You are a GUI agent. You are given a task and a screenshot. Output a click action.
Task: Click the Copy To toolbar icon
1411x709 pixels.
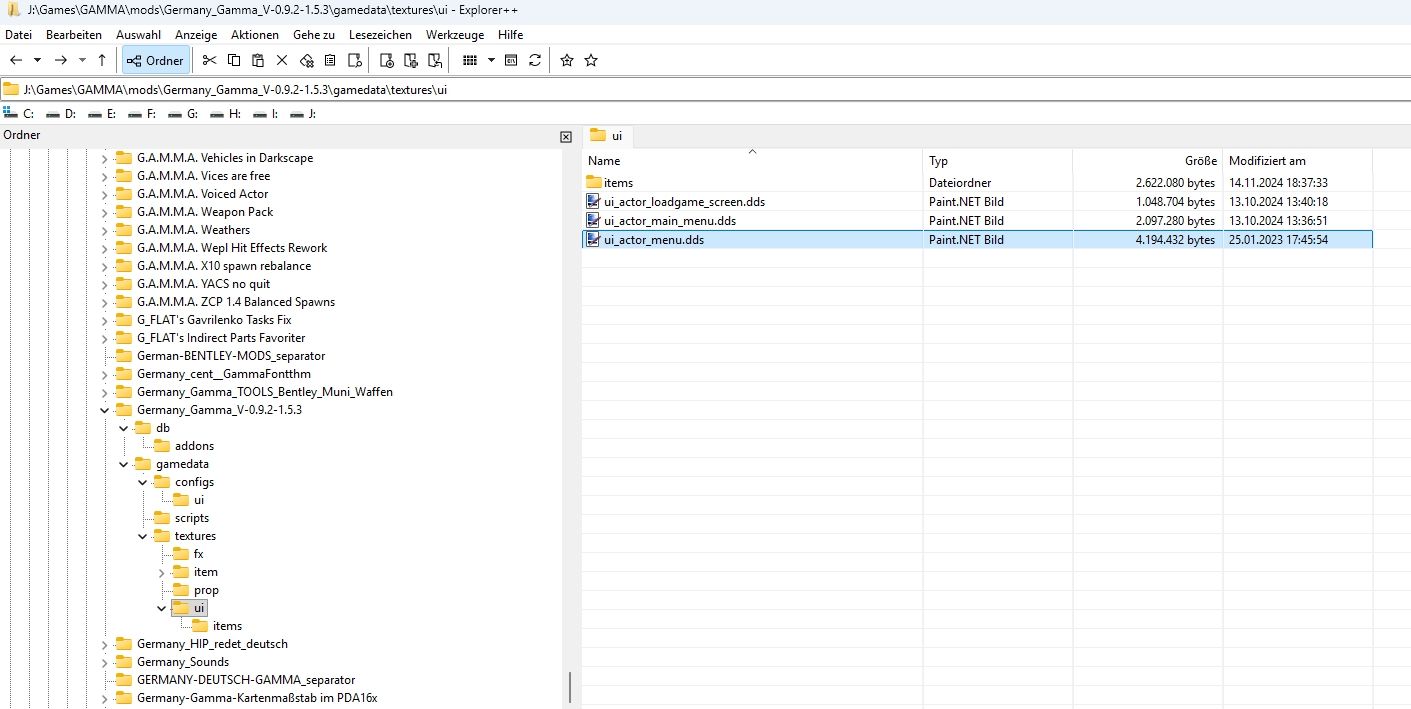coord(410,60)
